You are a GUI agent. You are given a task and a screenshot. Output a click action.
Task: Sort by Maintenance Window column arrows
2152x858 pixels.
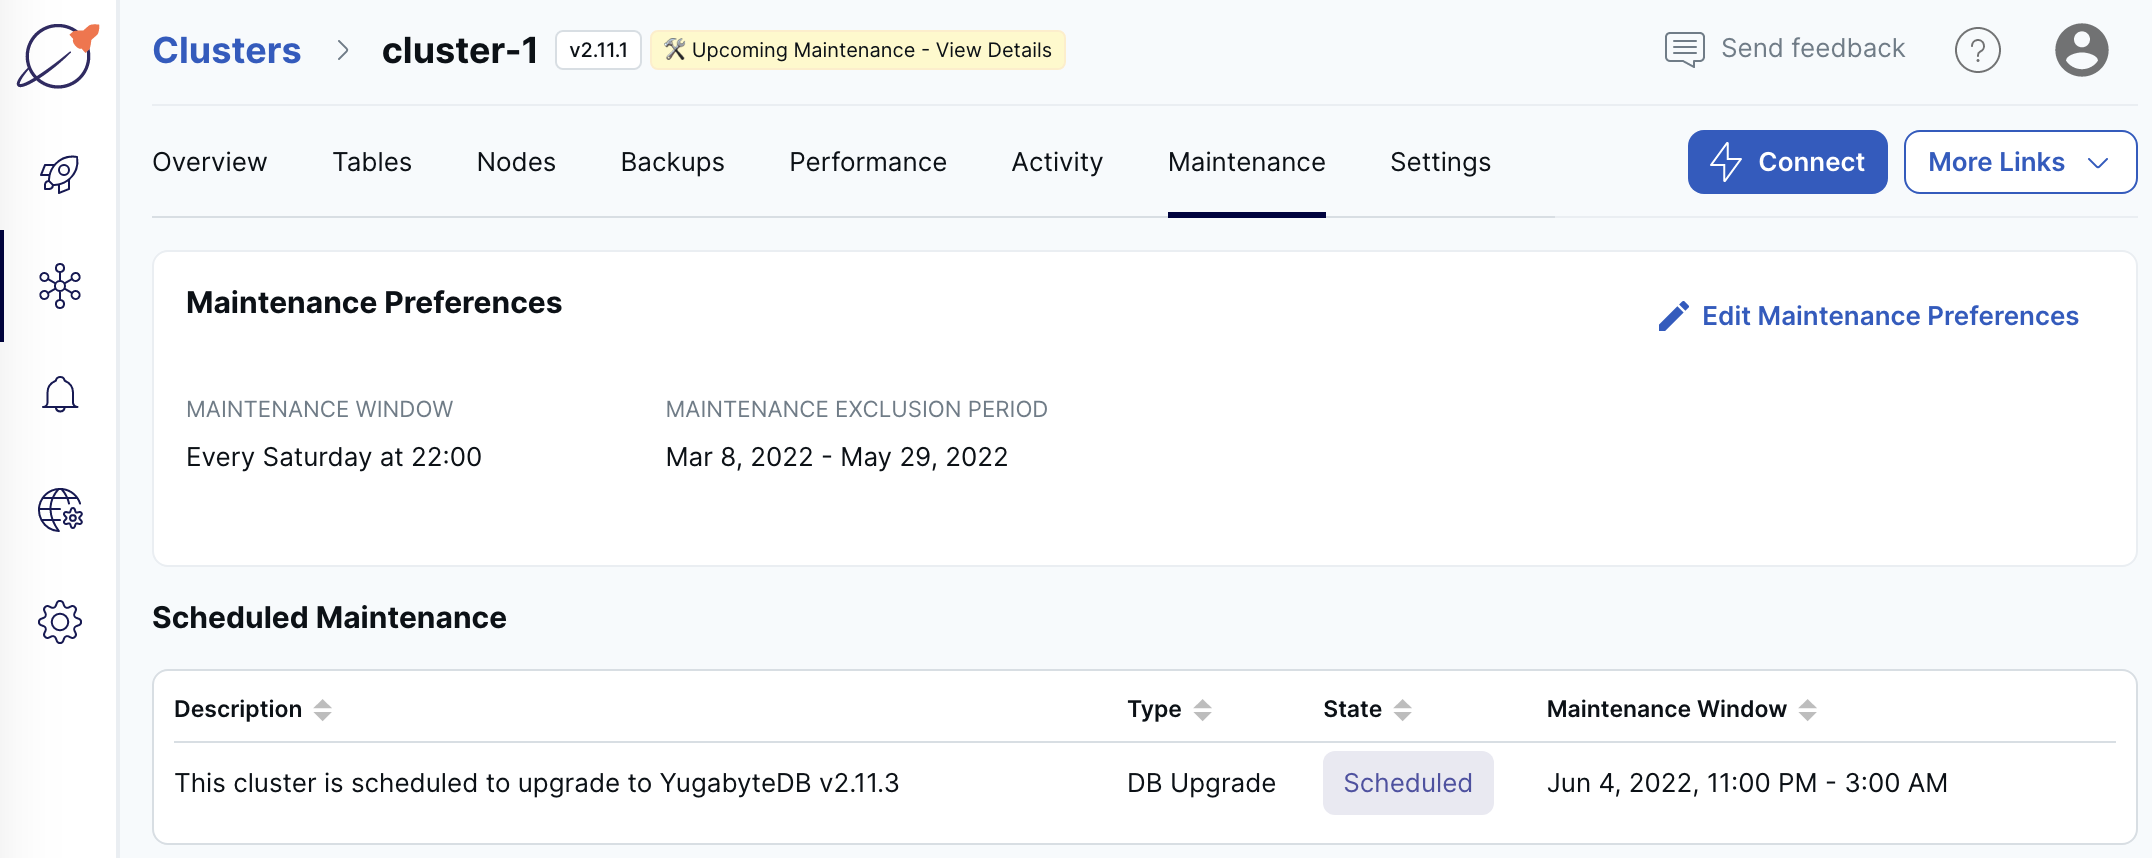1807,710
